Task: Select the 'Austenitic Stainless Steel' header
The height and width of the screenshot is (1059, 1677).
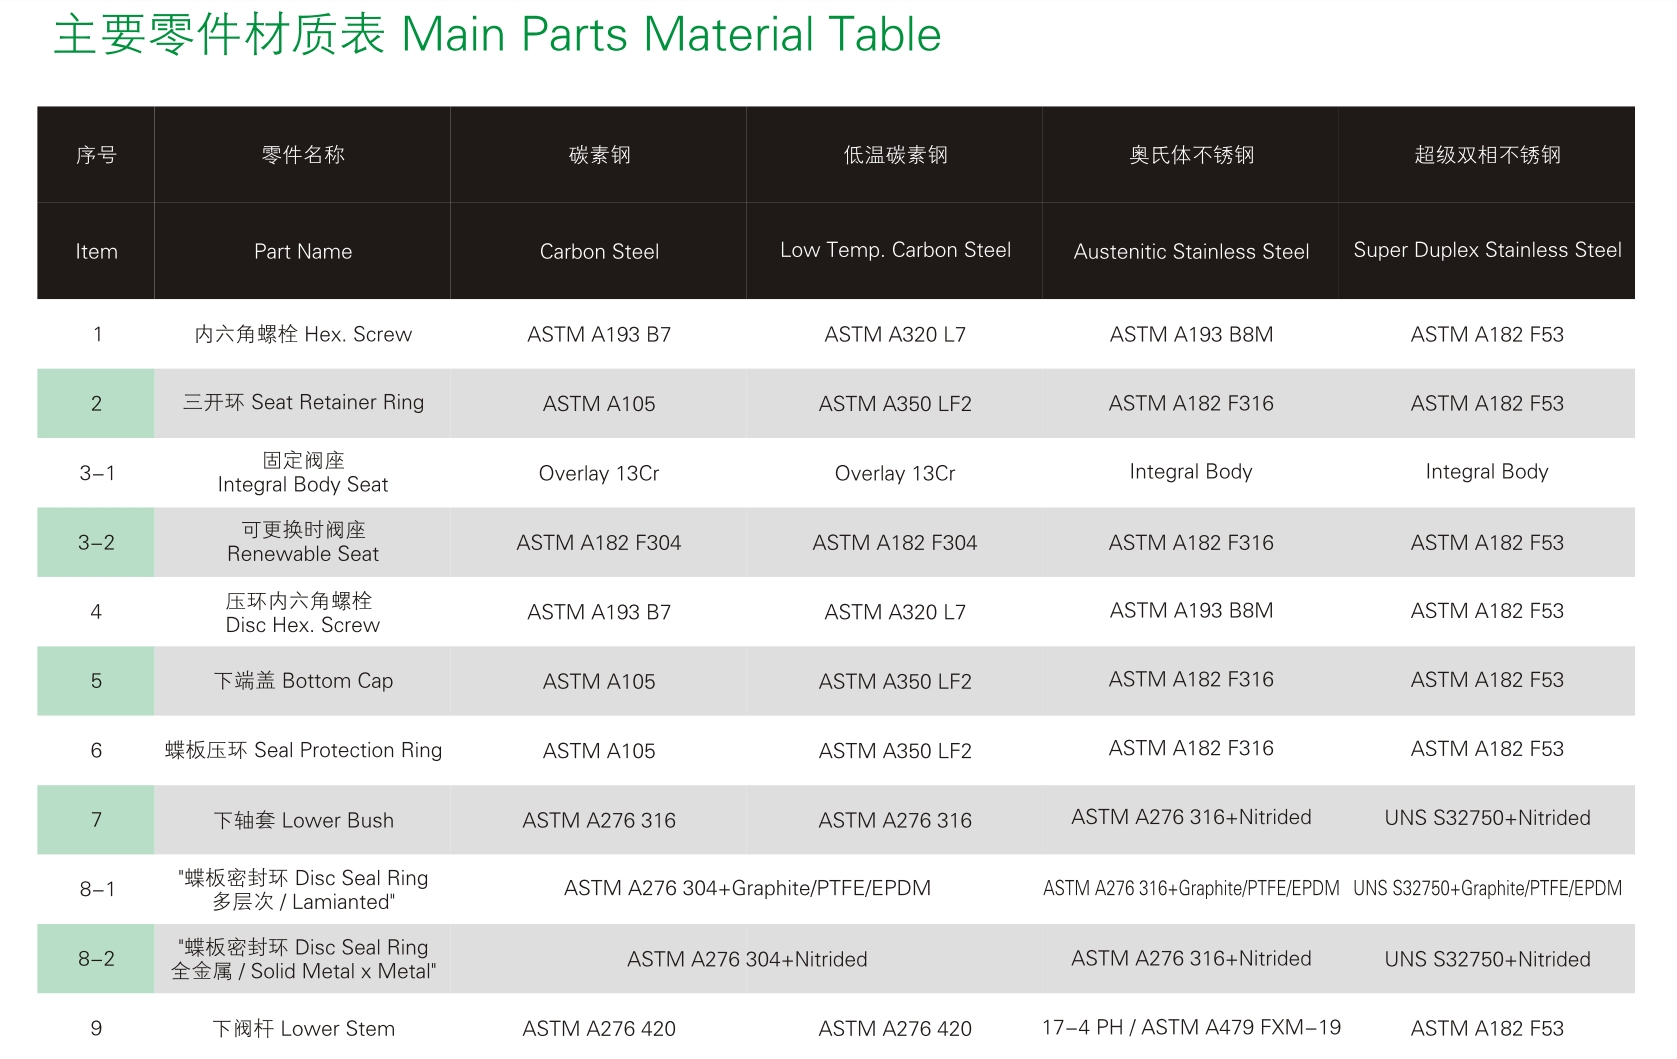Action: pos(1191,252)
